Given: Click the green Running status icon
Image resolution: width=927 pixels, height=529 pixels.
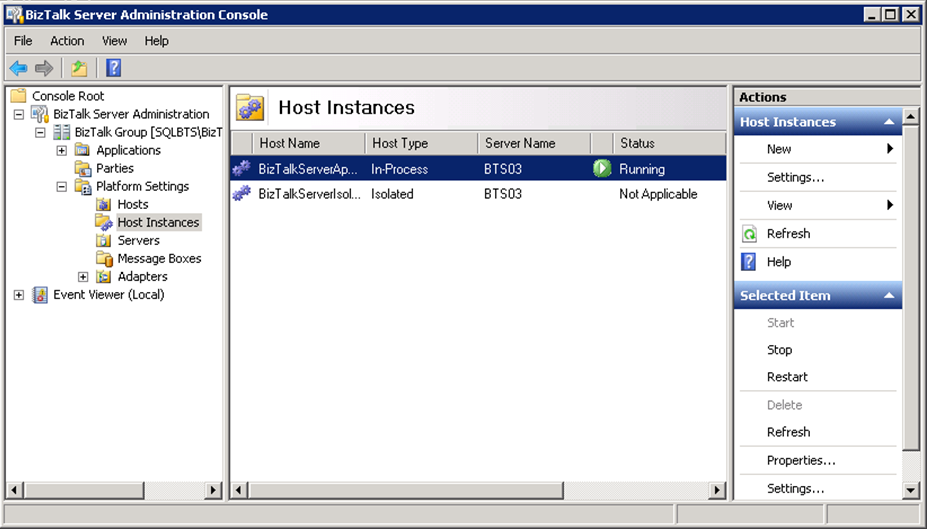Looking at the screenshot, I should [602, 168].
